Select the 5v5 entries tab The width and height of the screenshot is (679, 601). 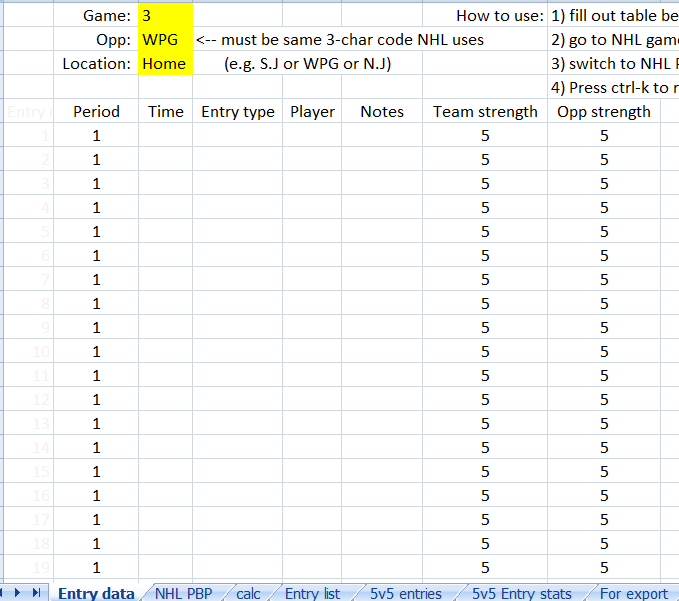405,593
